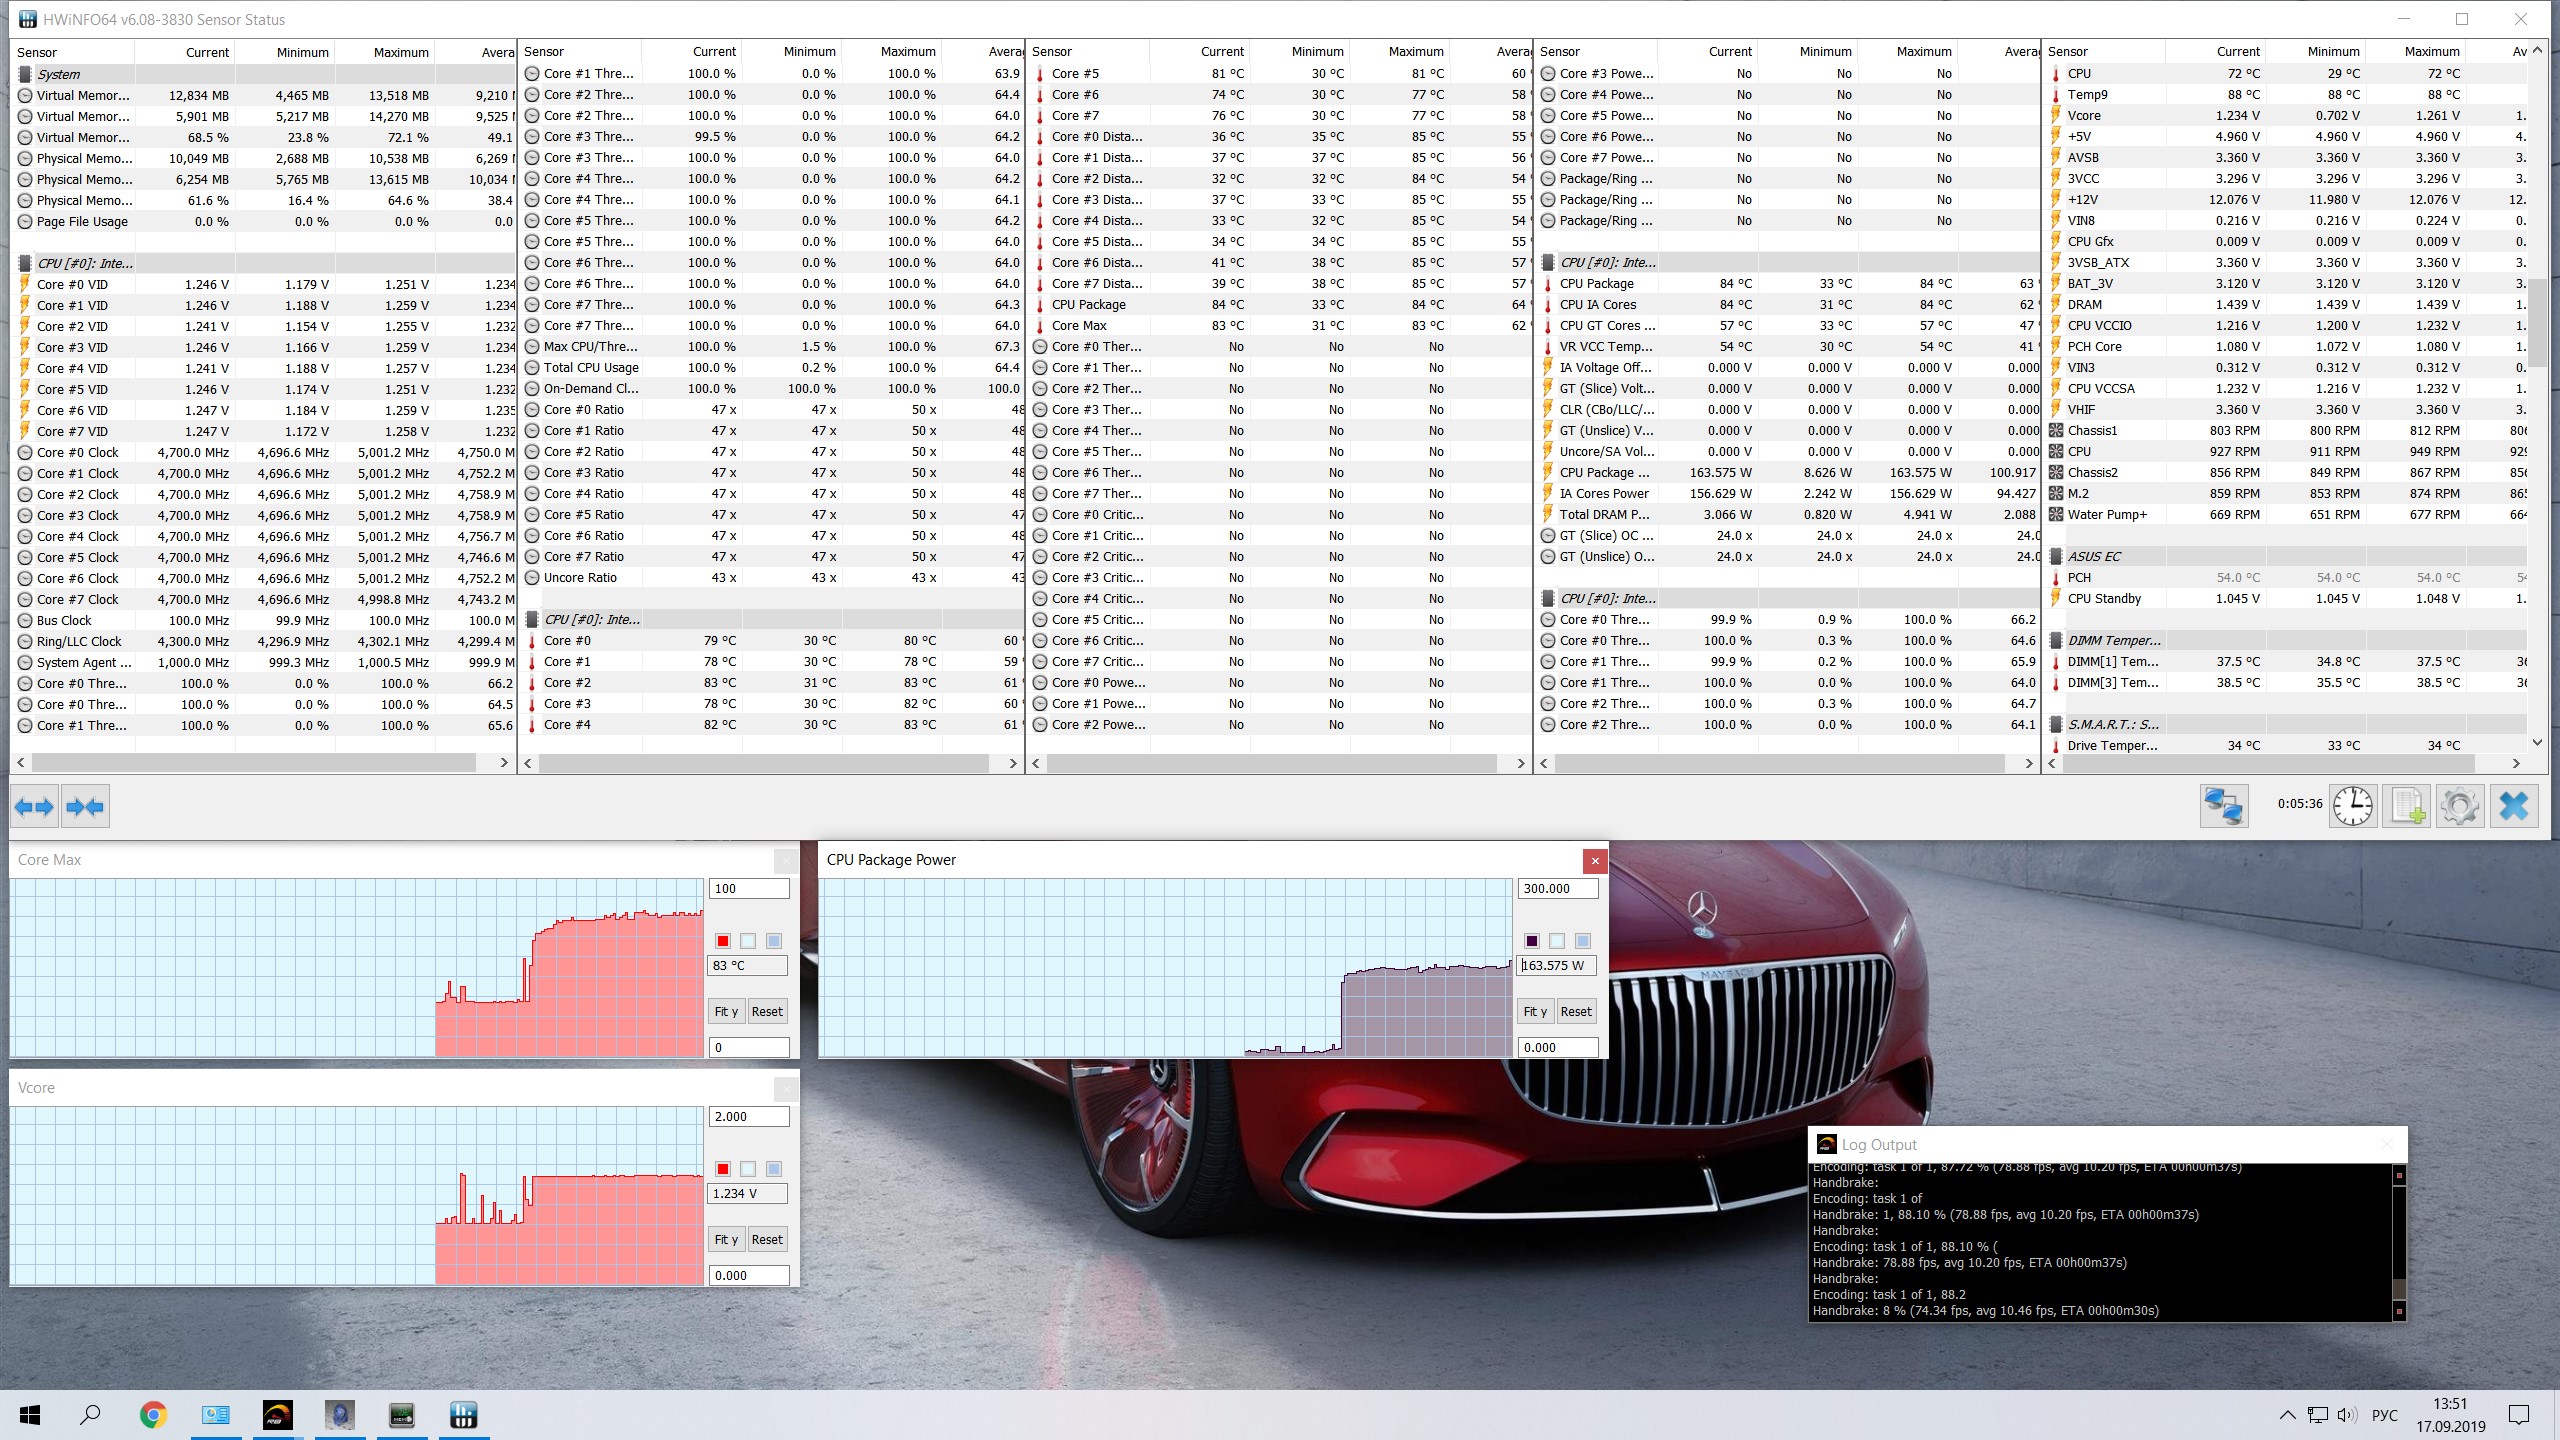Image resolution: width=2560 pixels, height=1440 pixels.
Task: Close the CPU Package Power graph window
Action: tap(1595, 860)
